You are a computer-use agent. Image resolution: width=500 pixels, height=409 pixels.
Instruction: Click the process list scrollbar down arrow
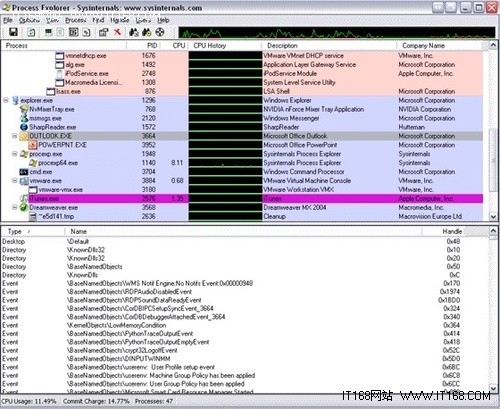point(493,217)
